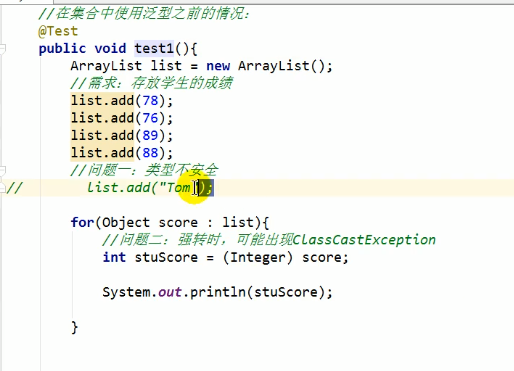Click stuScore in the int declaration

coord(166,257)
